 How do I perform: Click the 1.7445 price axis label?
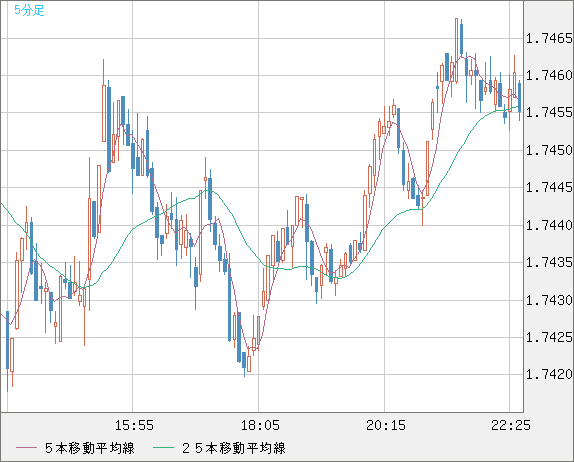click(x=549, y=187)
